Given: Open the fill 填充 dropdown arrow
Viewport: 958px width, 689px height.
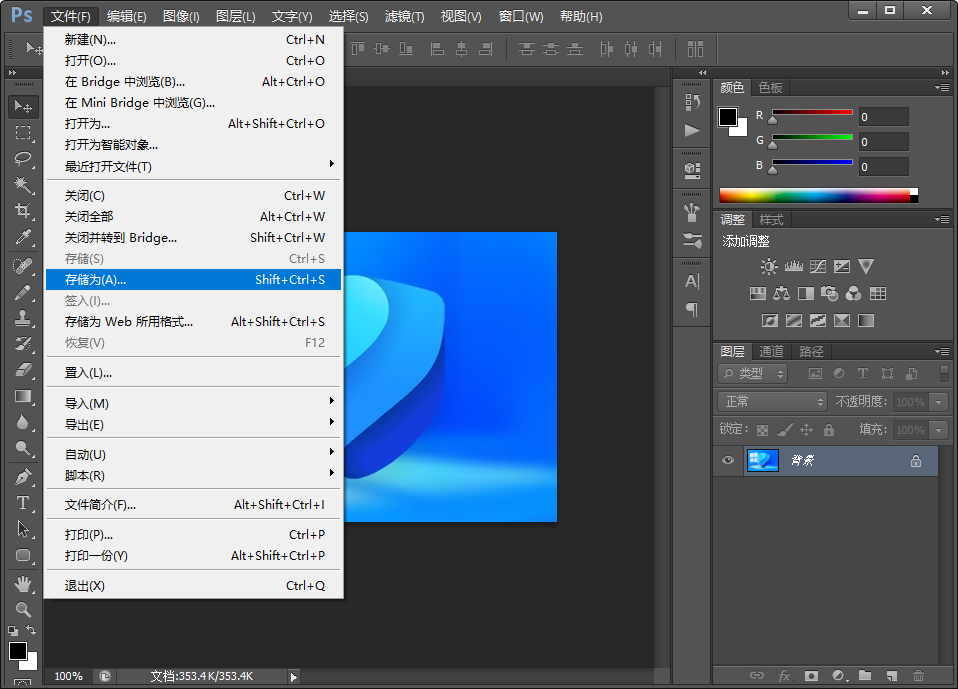Looking at the screenshot, I should [x=938, y=430].
